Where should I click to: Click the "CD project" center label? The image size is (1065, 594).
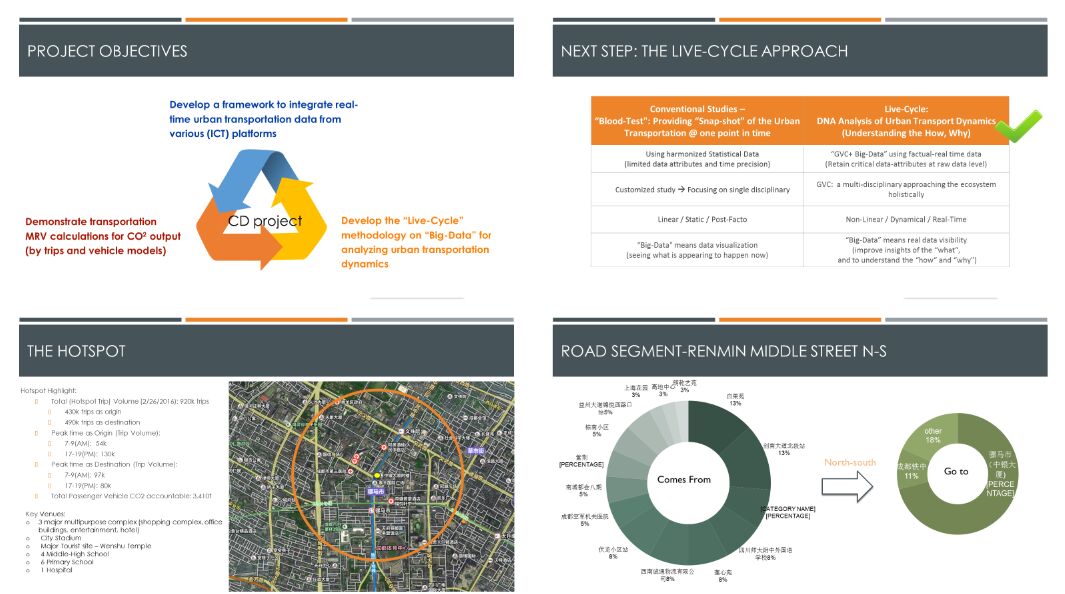pyautogui.click(x=264, y=221)
